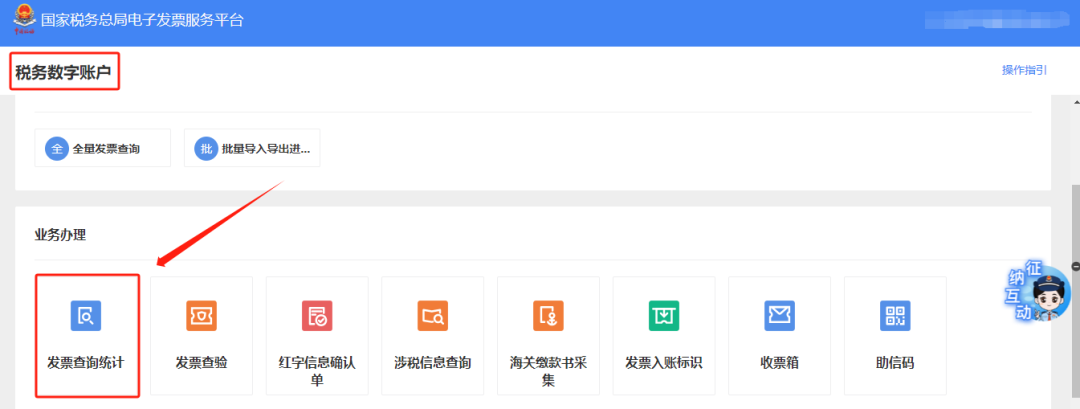
Task: Click the 批量导入导出 shortcut button
Action: [x=252, y=149]
